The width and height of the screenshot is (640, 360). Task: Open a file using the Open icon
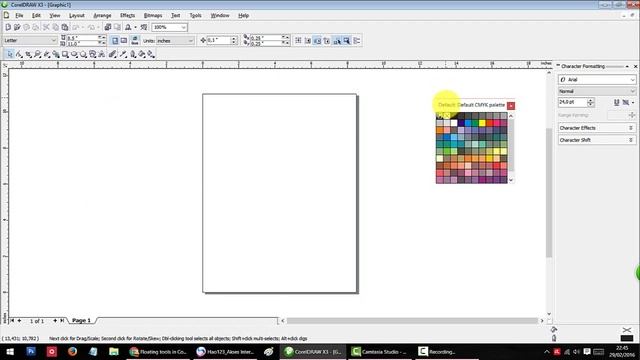click(x=17, y=27)
